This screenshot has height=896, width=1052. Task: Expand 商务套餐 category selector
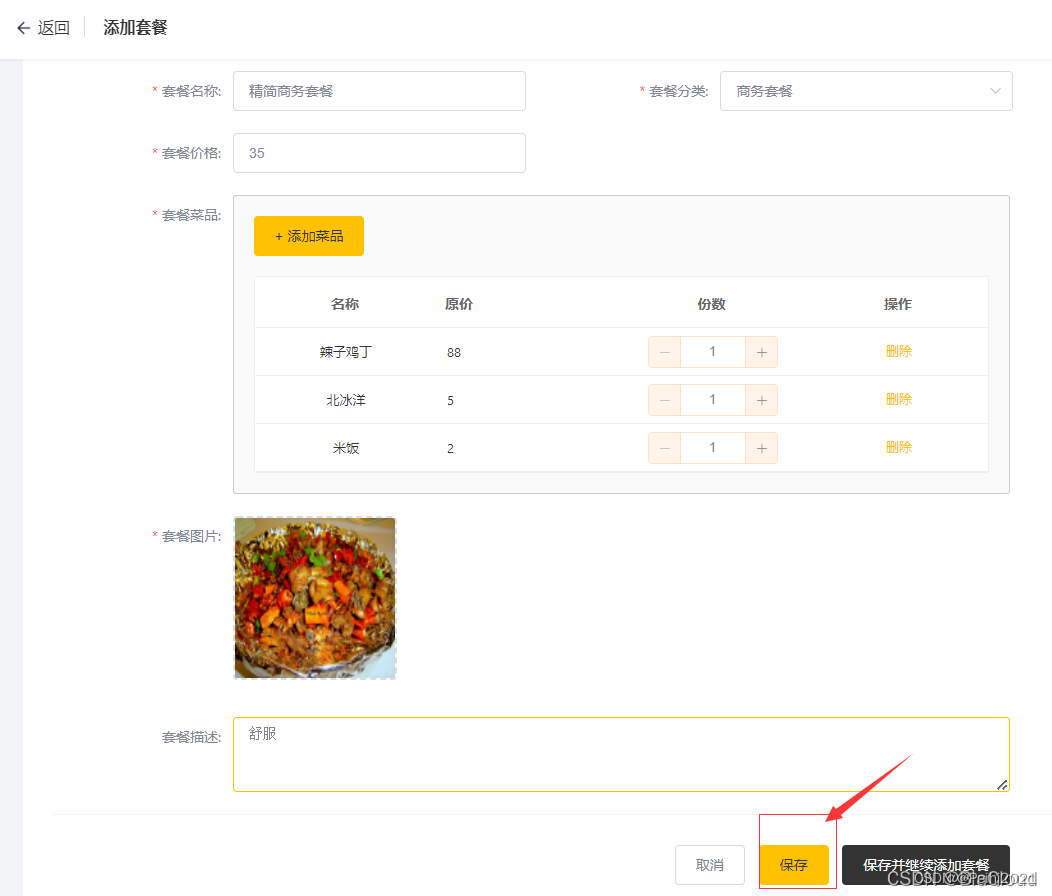point(866,90)
